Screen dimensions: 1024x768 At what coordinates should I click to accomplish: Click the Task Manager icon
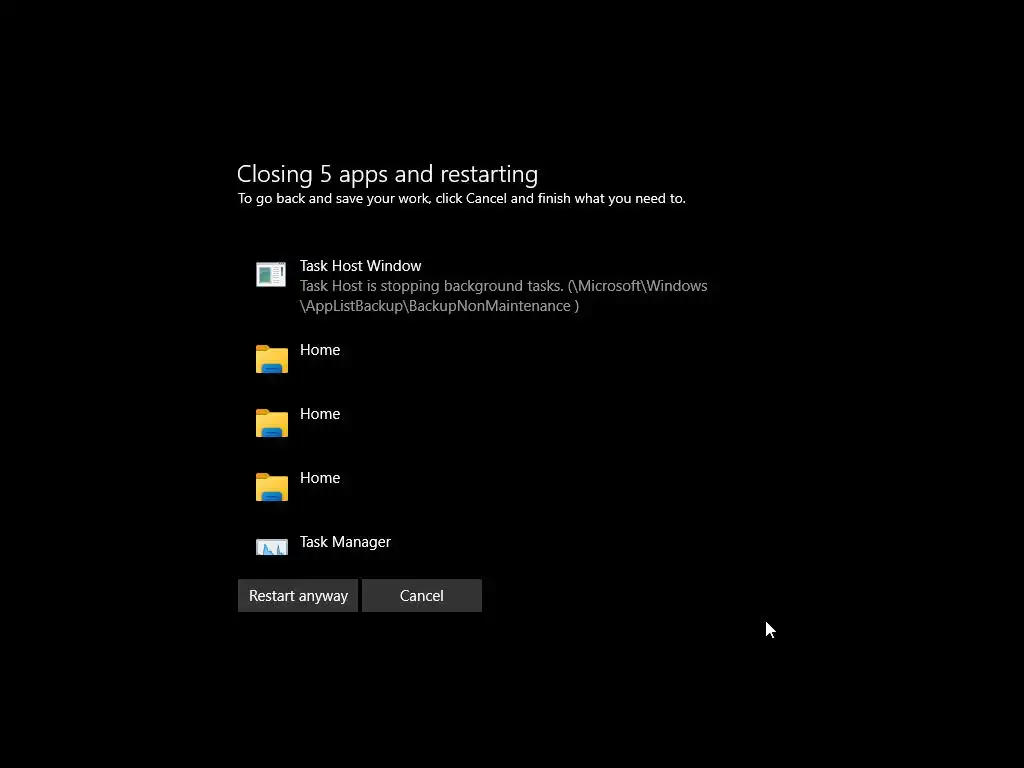pyautogui.click(x=272, y=547)
